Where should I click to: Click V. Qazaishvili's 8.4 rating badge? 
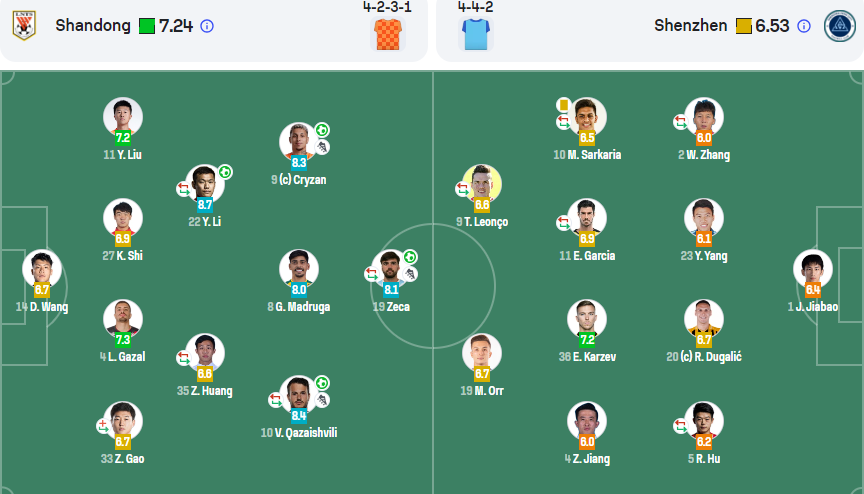(299, 416)
